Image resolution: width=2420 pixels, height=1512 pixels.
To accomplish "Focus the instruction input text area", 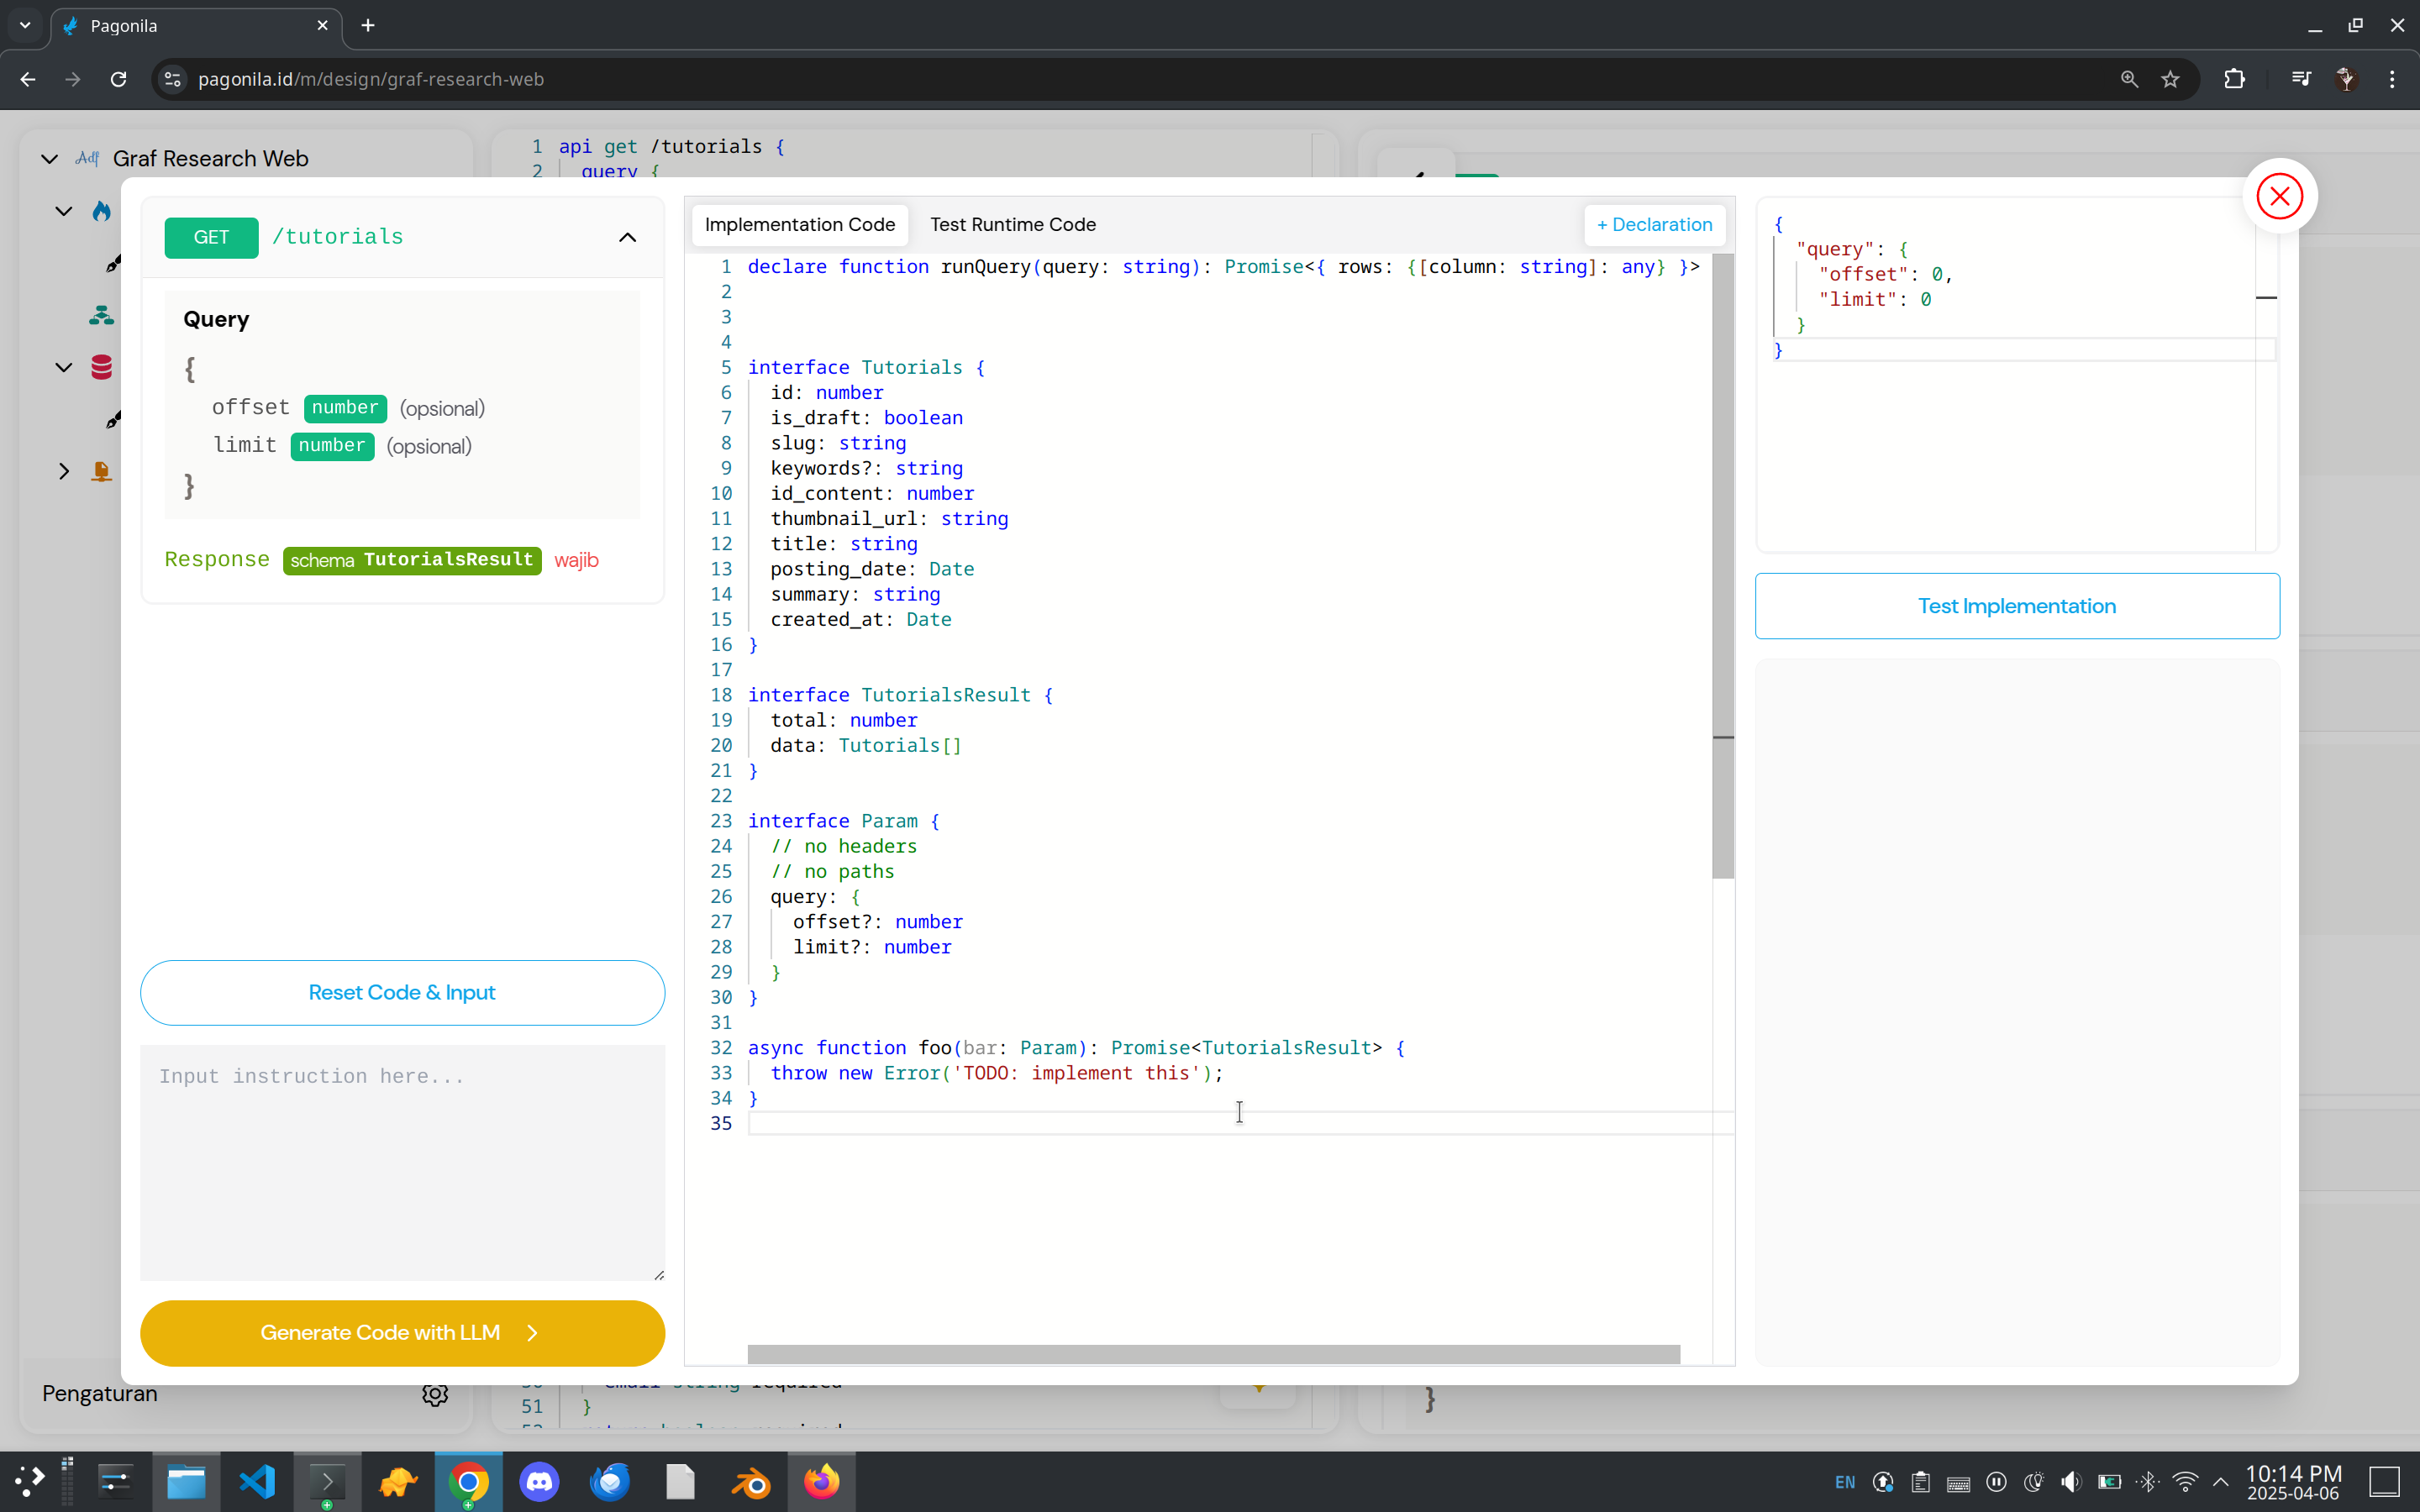I will pos(402,1162).
